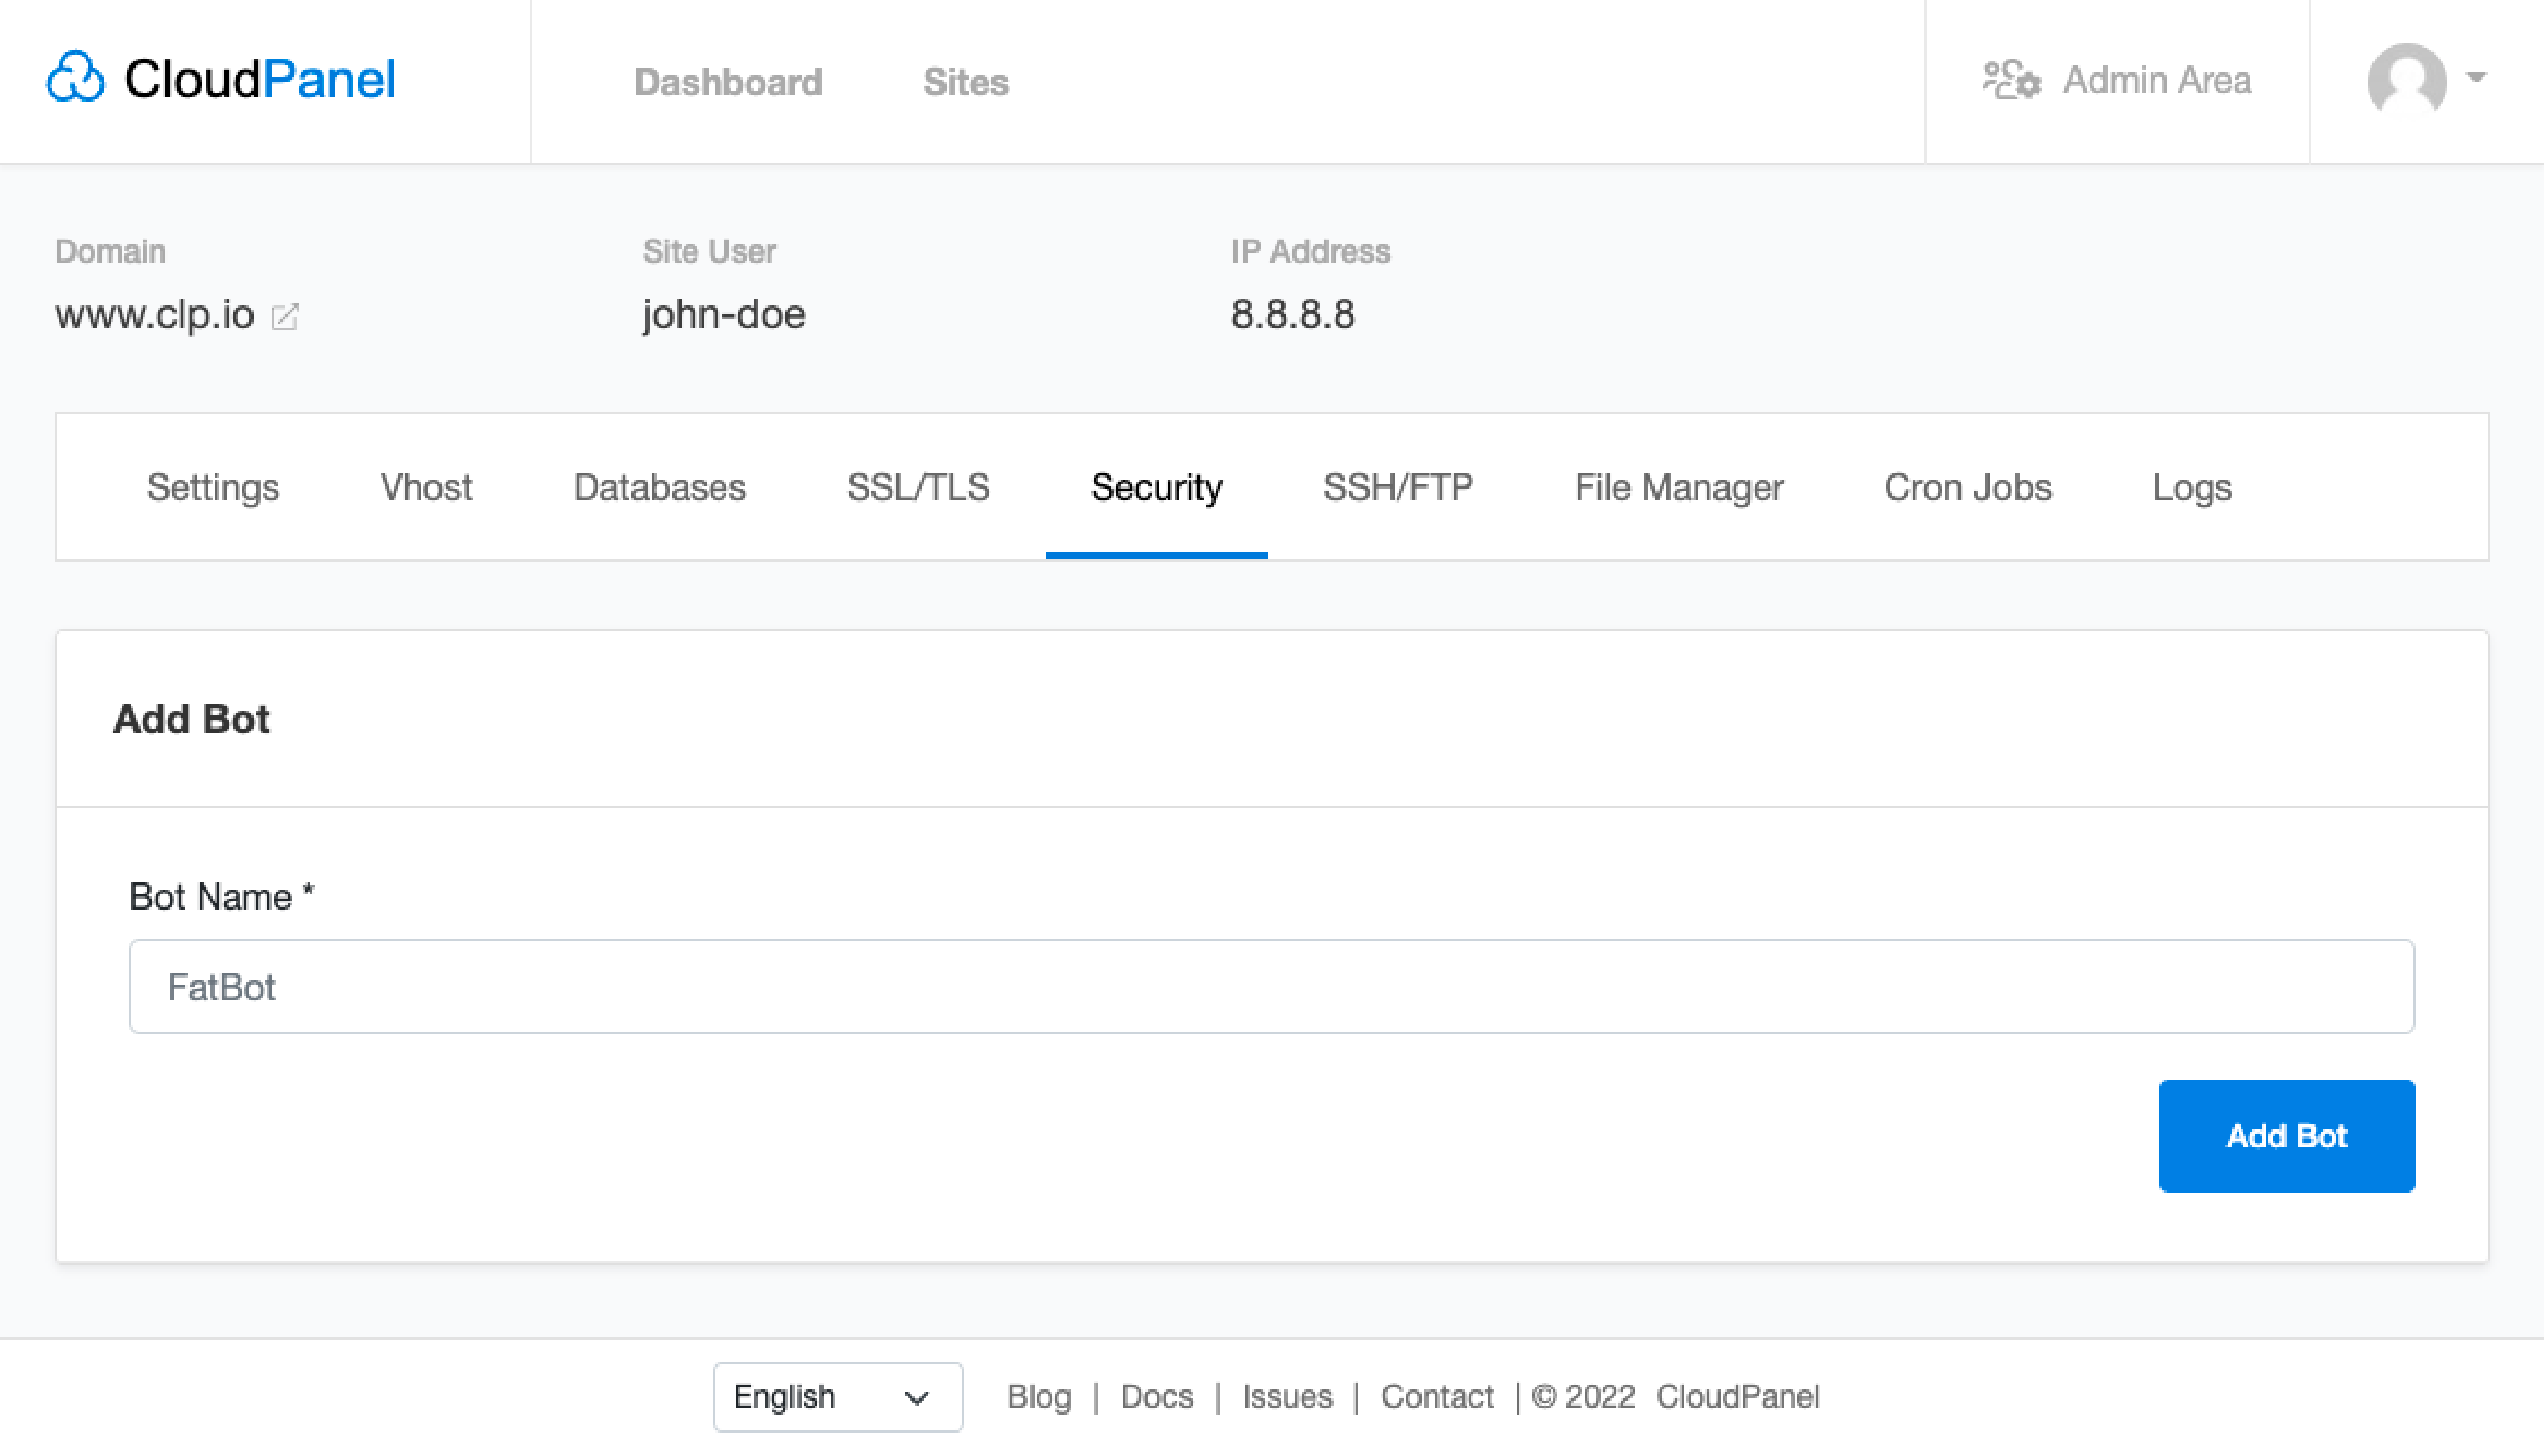Switch to the SSL/TLS tab
This screenshot has height=1456, width=2545.
pyautogui.click(x=917, y=486)
